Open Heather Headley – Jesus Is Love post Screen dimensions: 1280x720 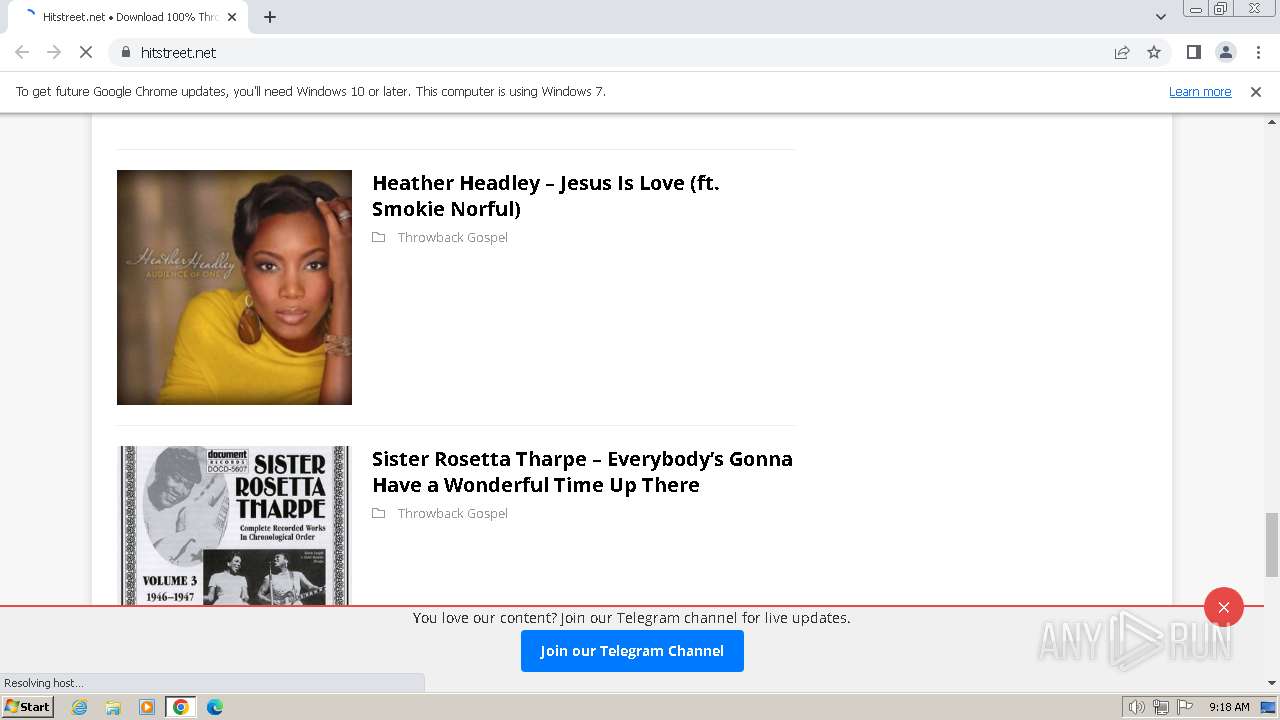click(x=546, y=196)
